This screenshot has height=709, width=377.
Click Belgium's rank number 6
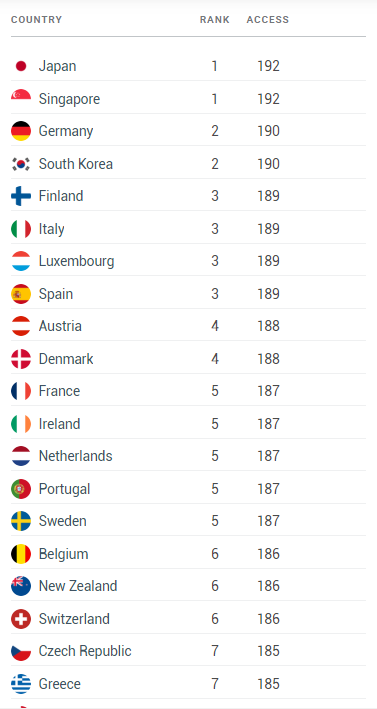tap(215, 554)
